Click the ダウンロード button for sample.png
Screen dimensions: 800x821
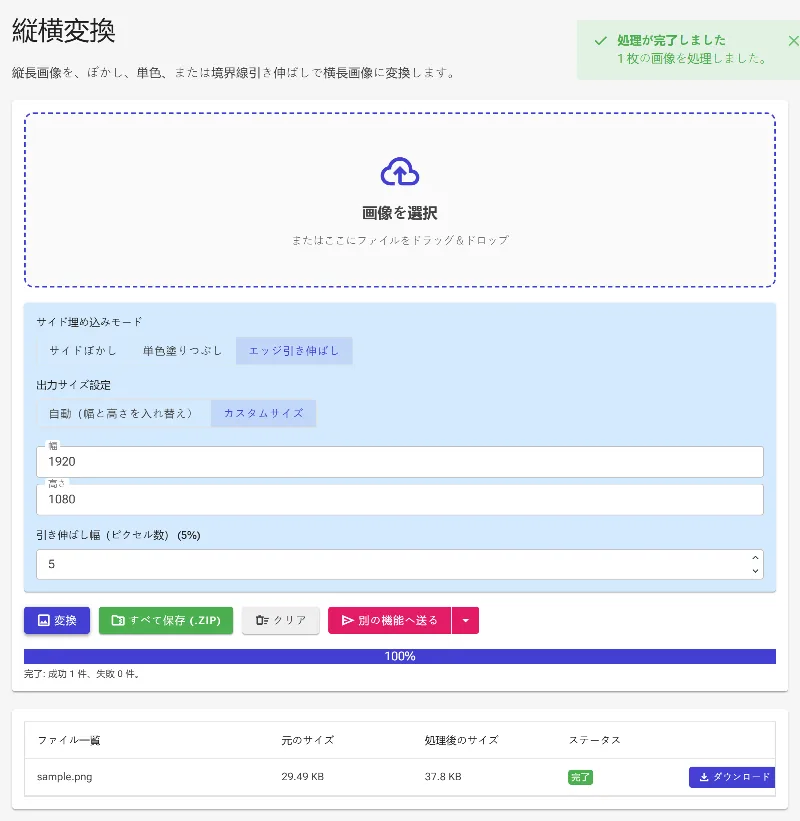732,777
